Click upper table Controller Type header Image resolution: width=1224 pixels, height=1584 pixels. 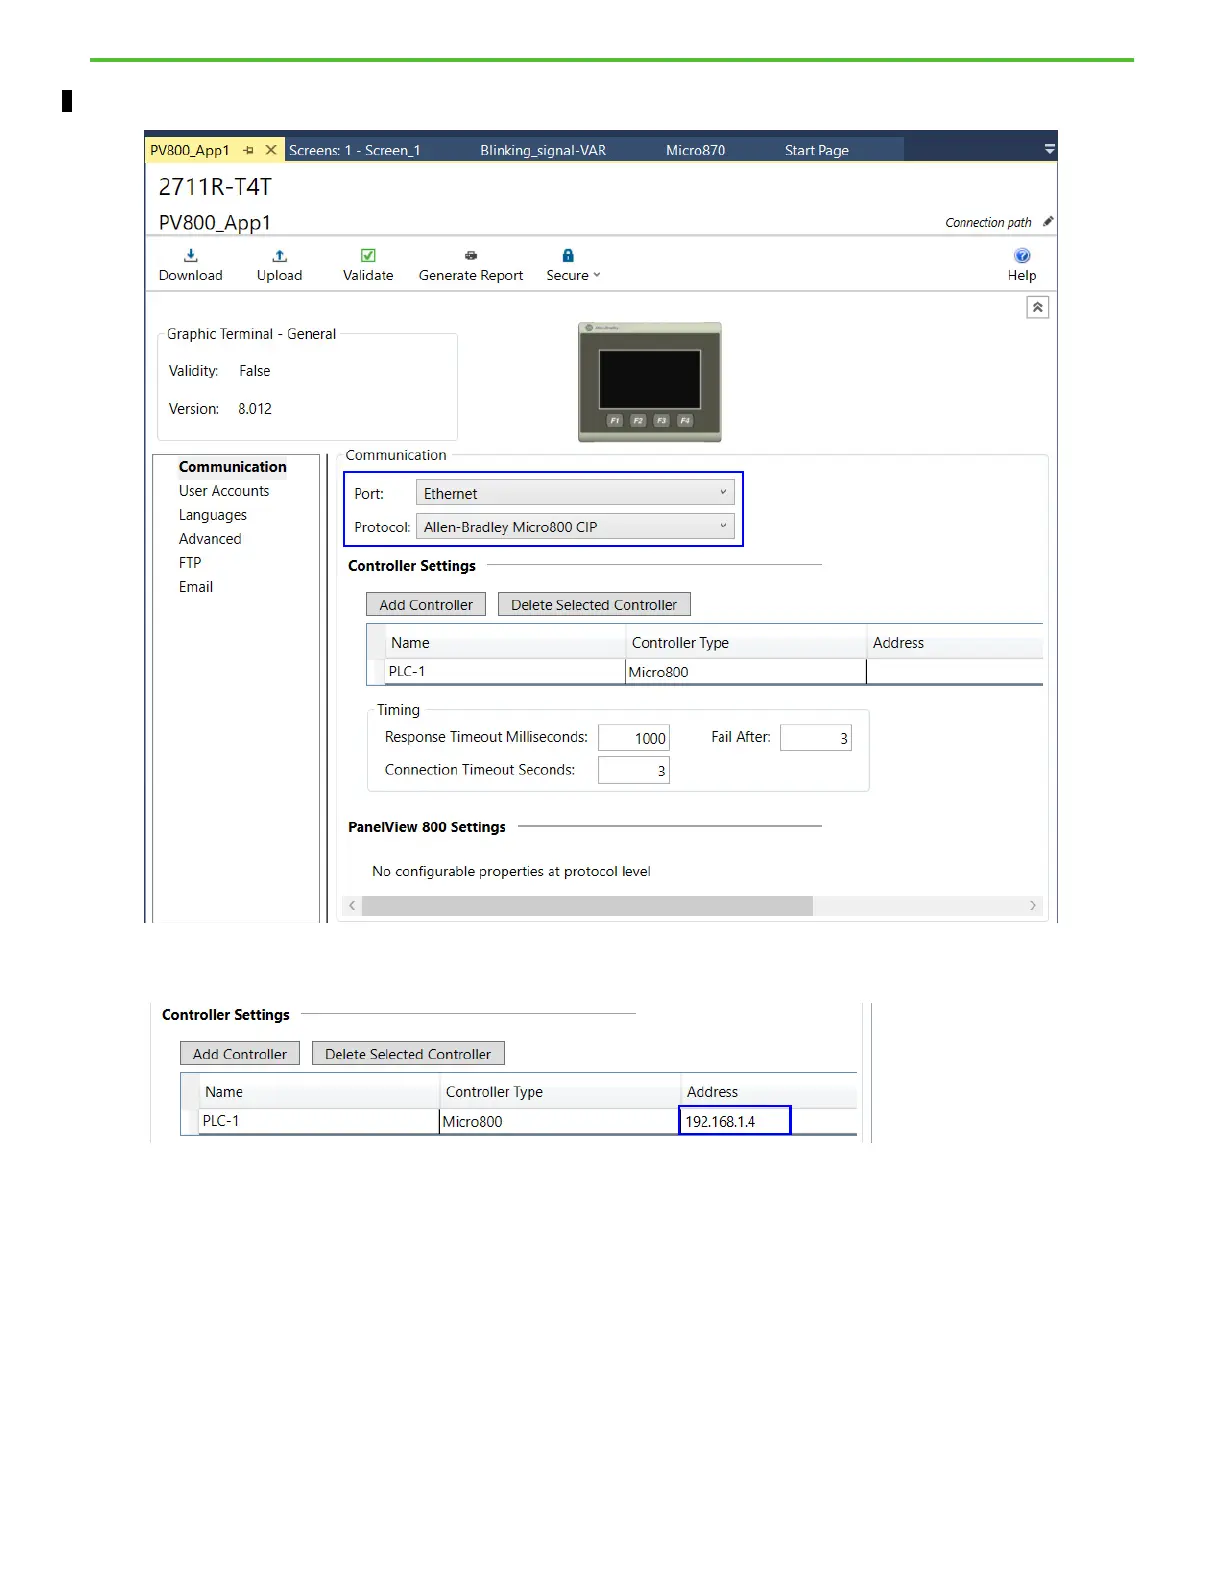point(746,643)
